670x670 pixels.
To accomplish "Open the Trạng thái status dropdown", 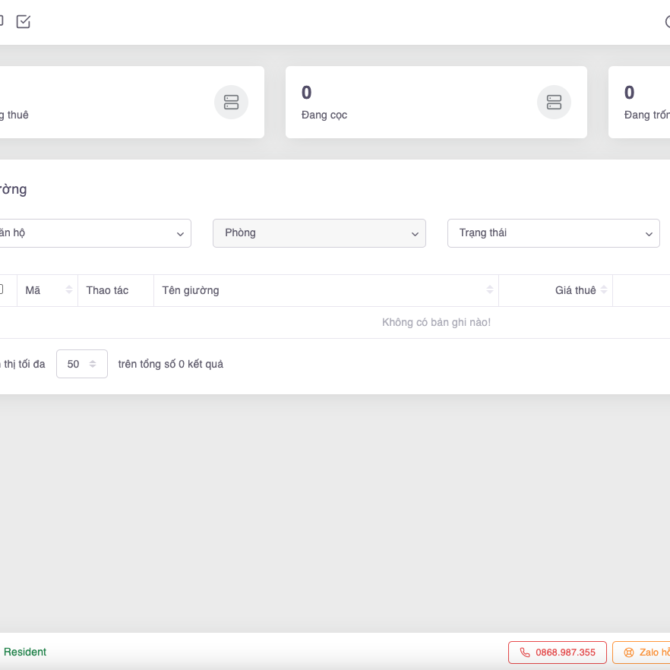I will 553,233.
